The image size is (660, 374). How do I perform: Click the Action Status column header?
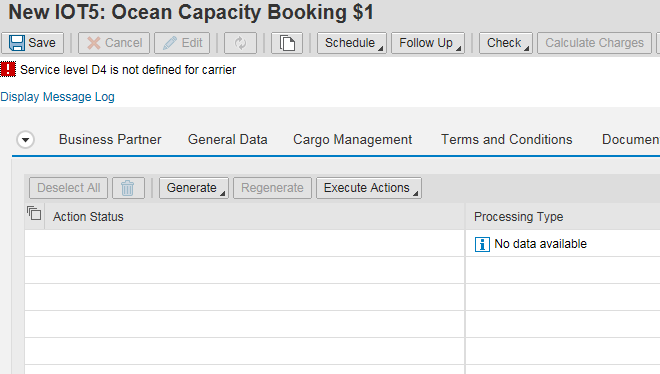(255, 217)
